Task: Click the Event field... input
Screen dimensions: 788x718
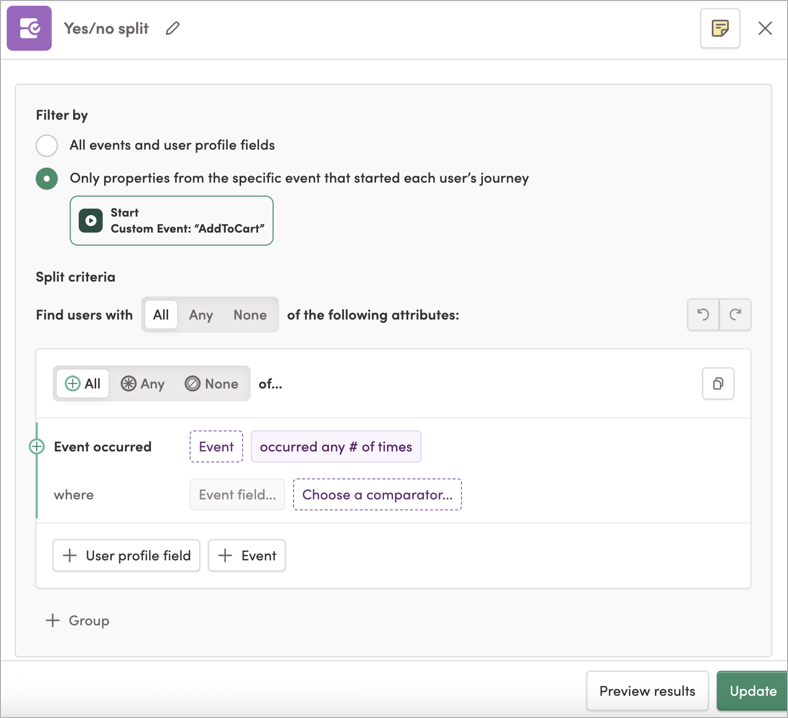Action: tap(237, 494)
